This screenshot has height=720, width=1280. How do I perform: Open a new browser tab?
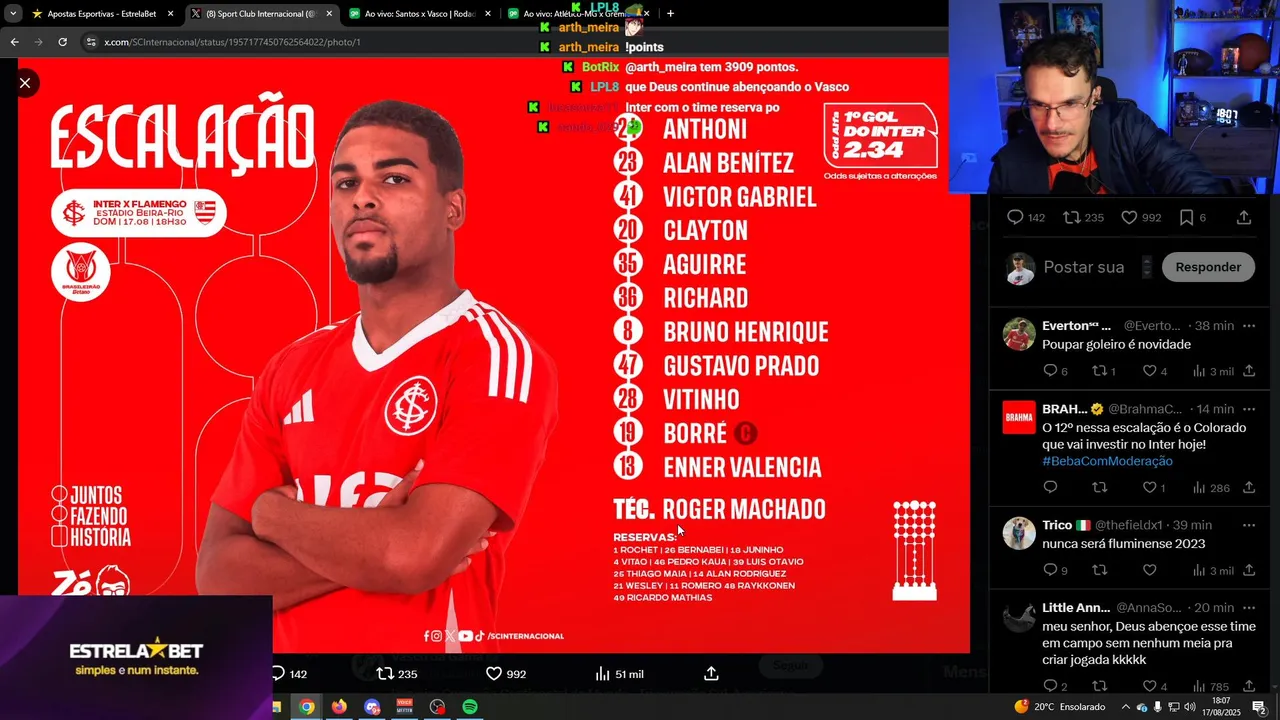coord(670,14)
